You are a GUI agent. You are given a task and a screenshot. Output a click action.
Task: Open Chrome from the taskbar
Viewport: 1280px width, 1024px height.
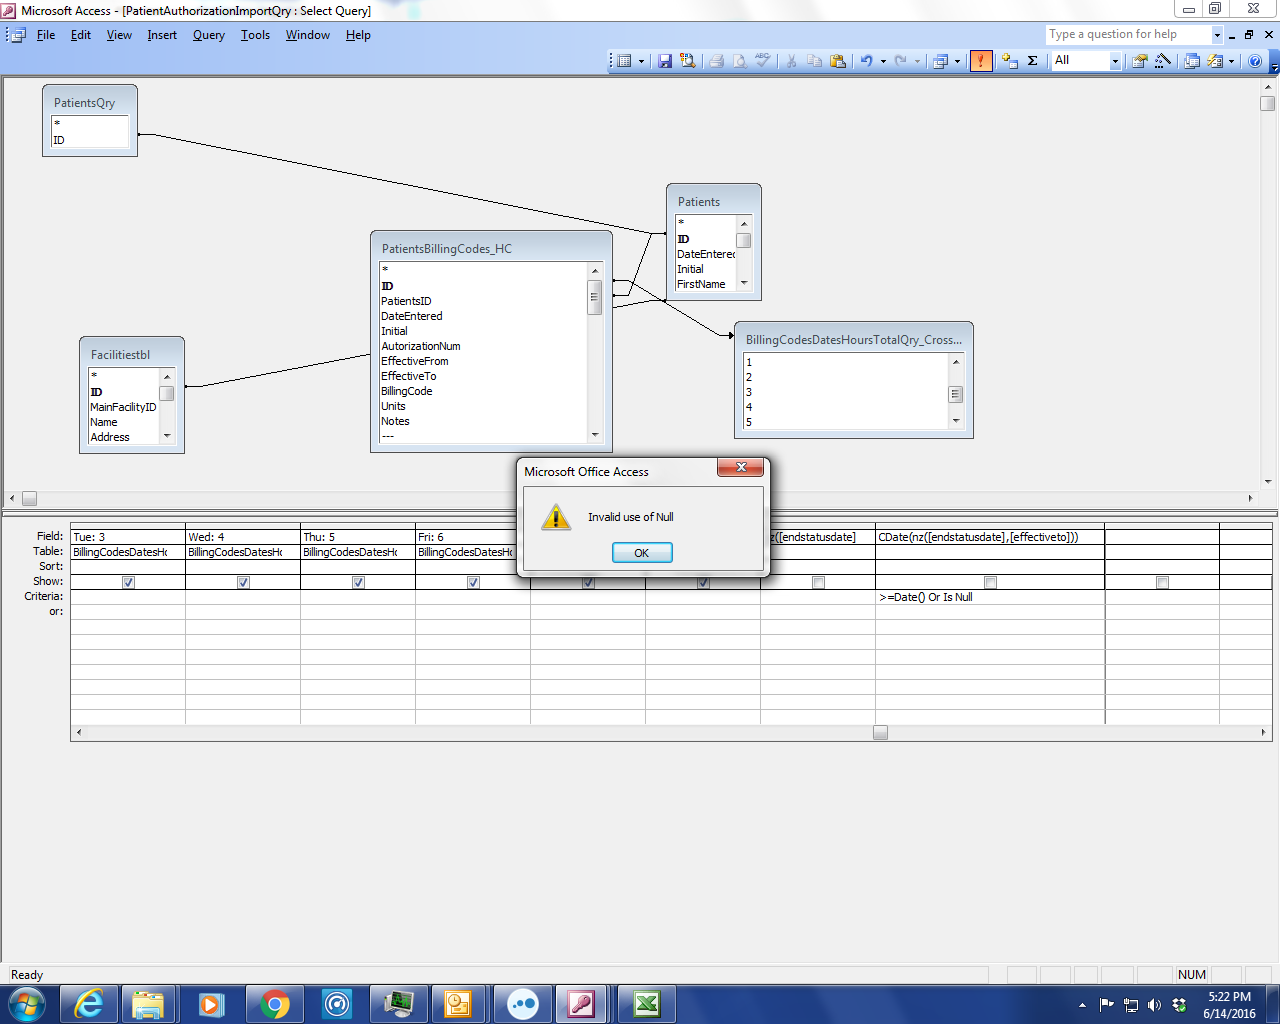click(275, 1004)
